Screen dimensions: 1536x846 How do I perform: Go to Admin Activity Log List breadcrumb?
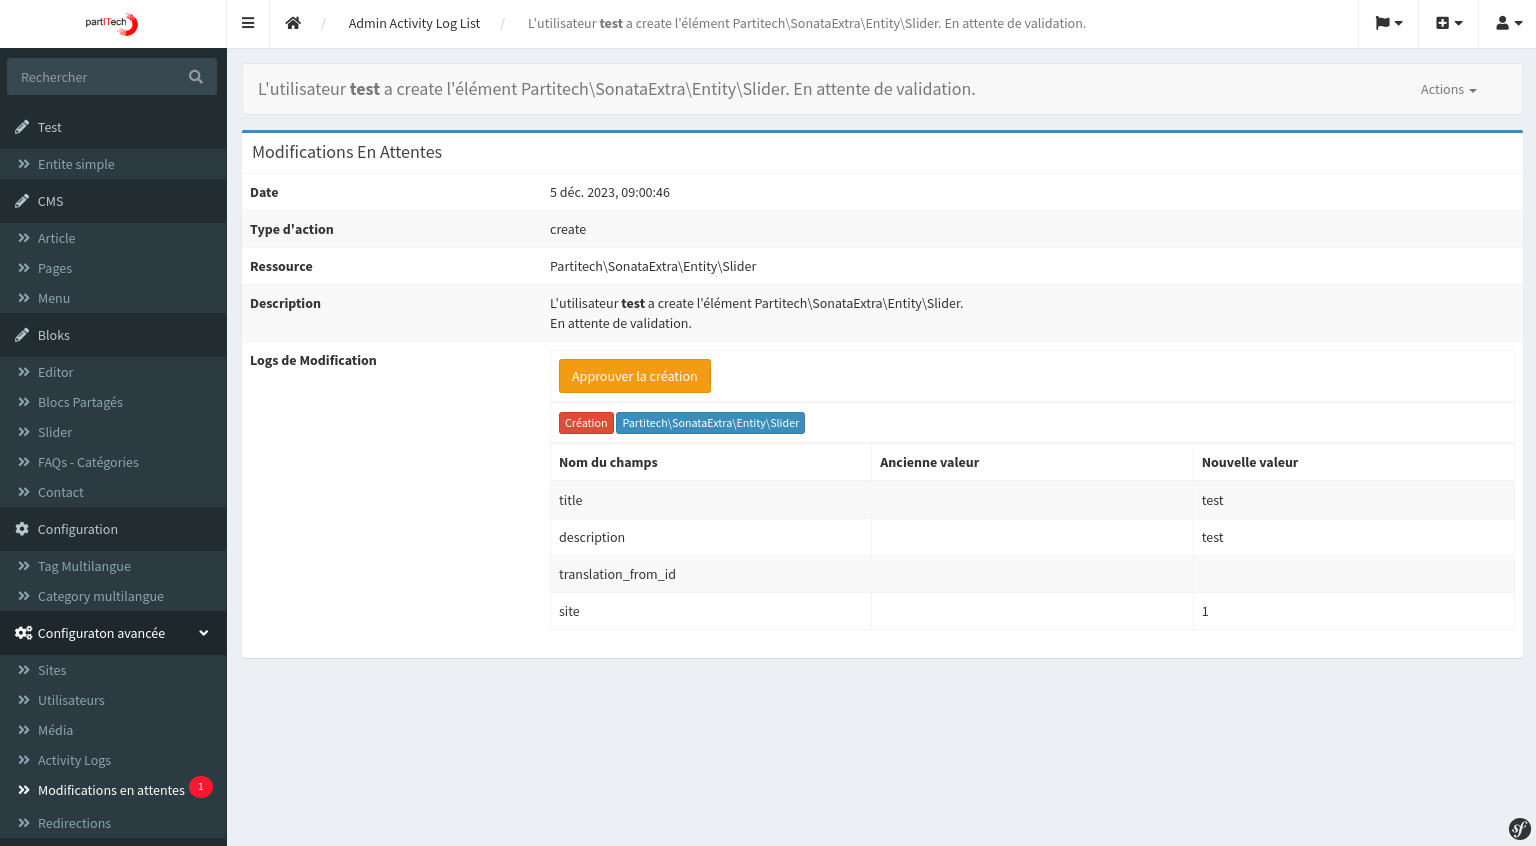click(414, 23)
